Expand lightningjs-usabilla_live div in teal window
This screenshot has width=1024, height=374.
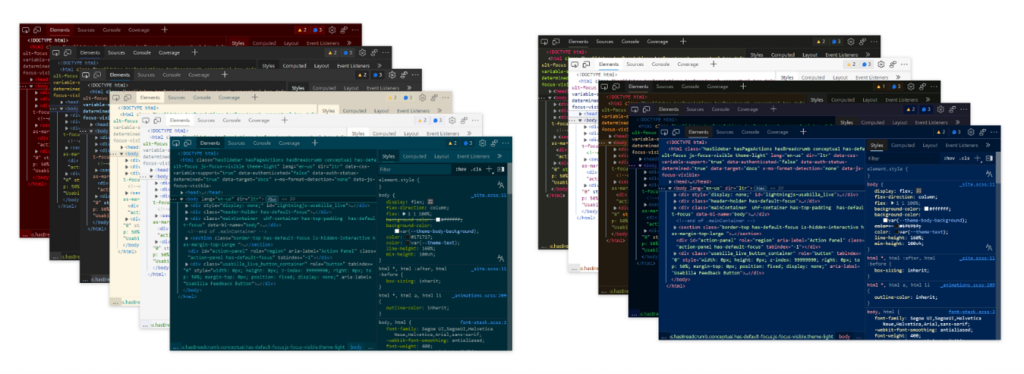pos(187,206)
